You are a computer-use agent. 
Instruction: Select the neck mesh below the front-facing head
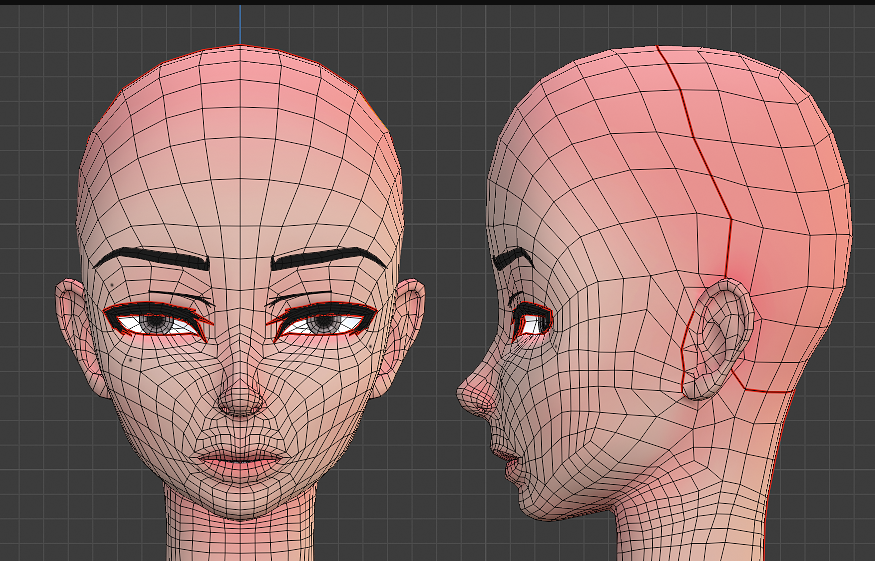[241, 528]
